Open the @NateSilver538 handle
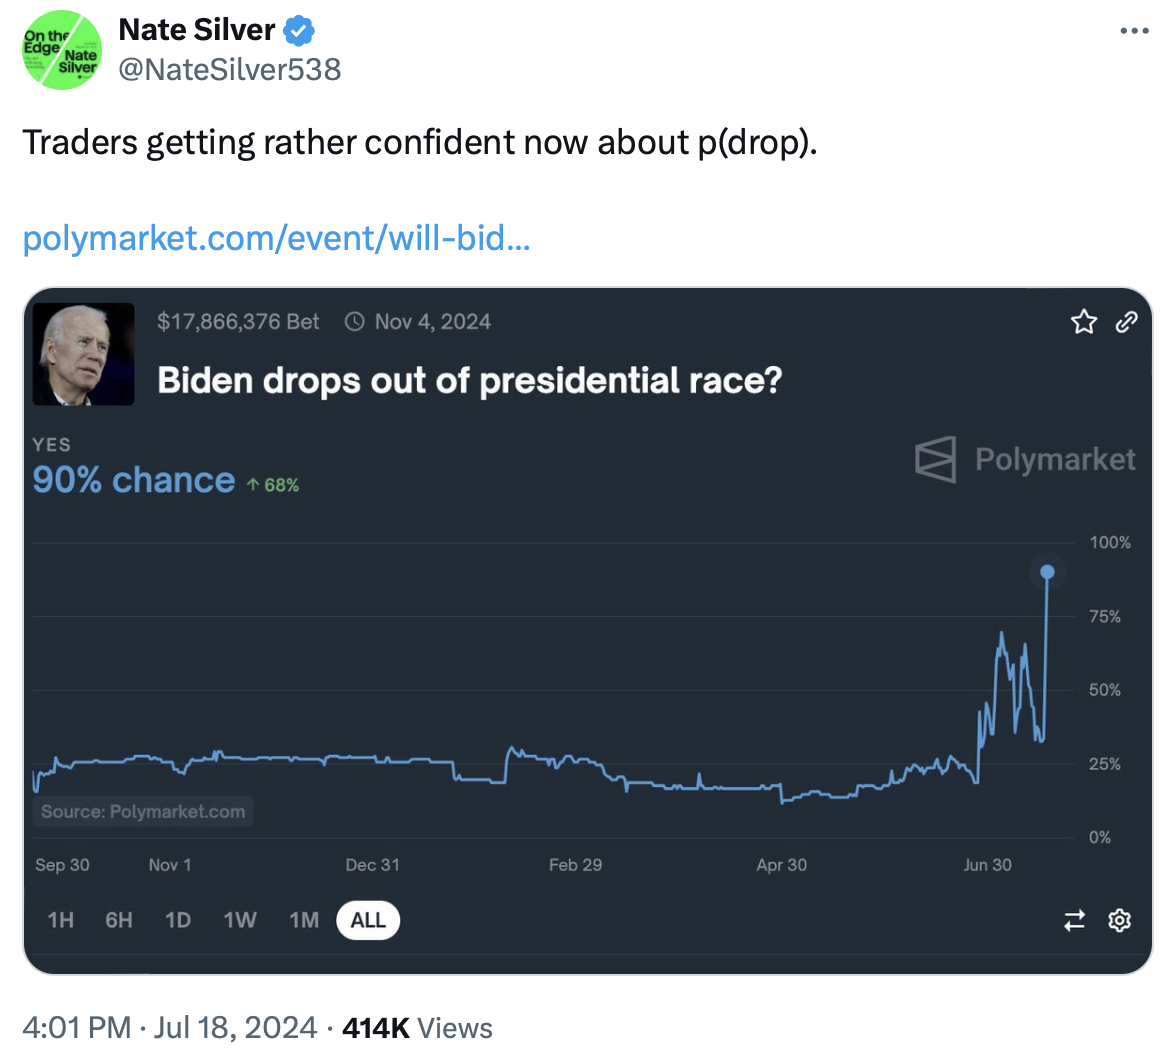 click(x=230, y=69)
